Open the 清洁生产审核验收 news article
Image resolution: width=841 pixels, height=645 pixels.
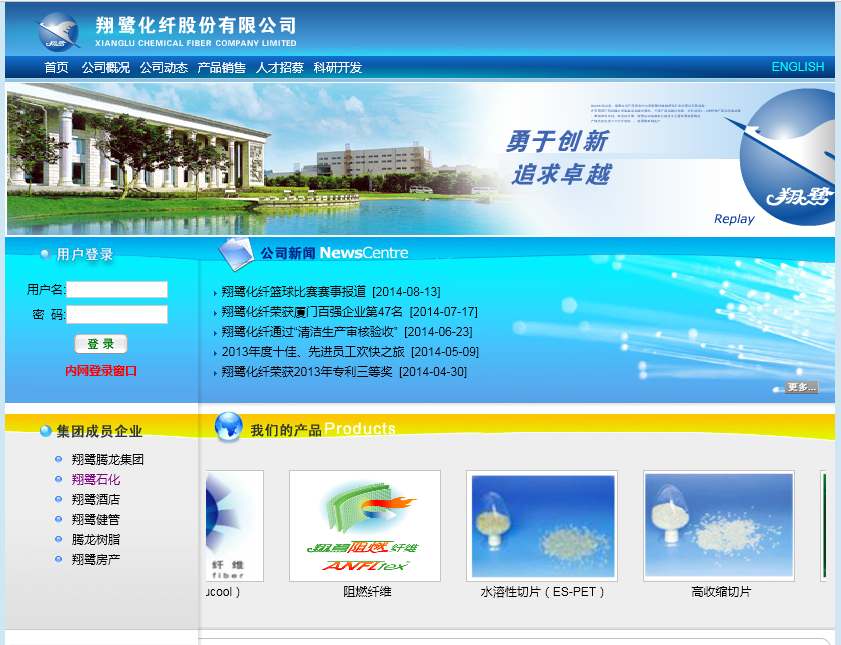pos(309,332)
